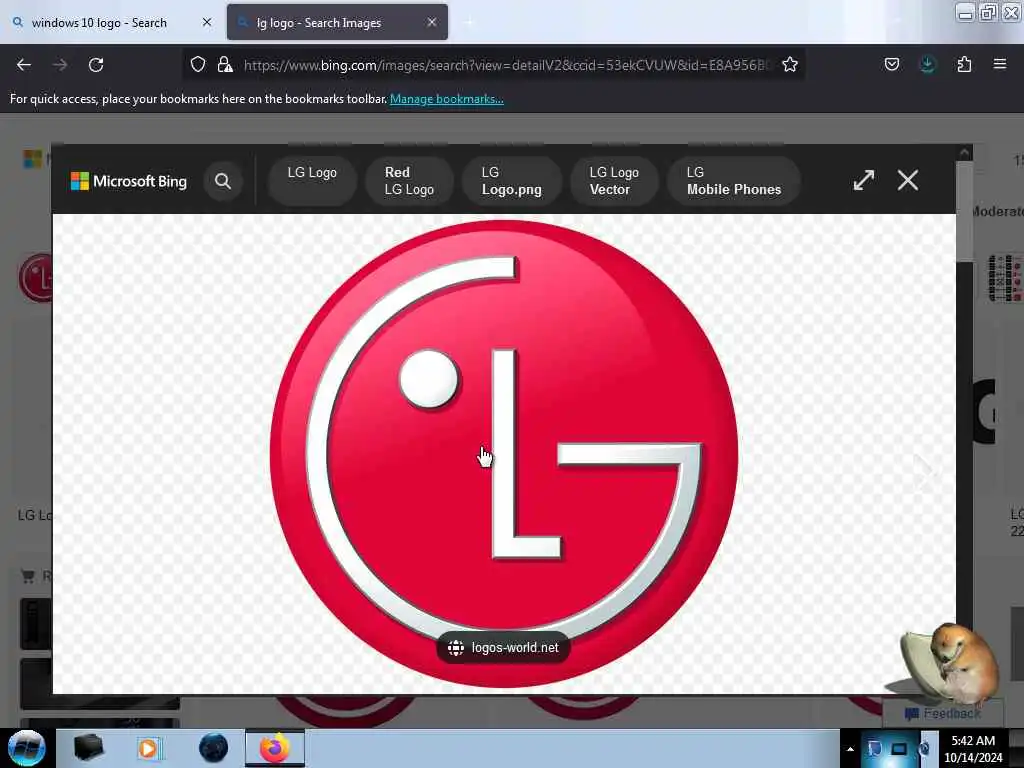
Task: Click the small LG thumbnail behind the viewer
Action: 35,278
